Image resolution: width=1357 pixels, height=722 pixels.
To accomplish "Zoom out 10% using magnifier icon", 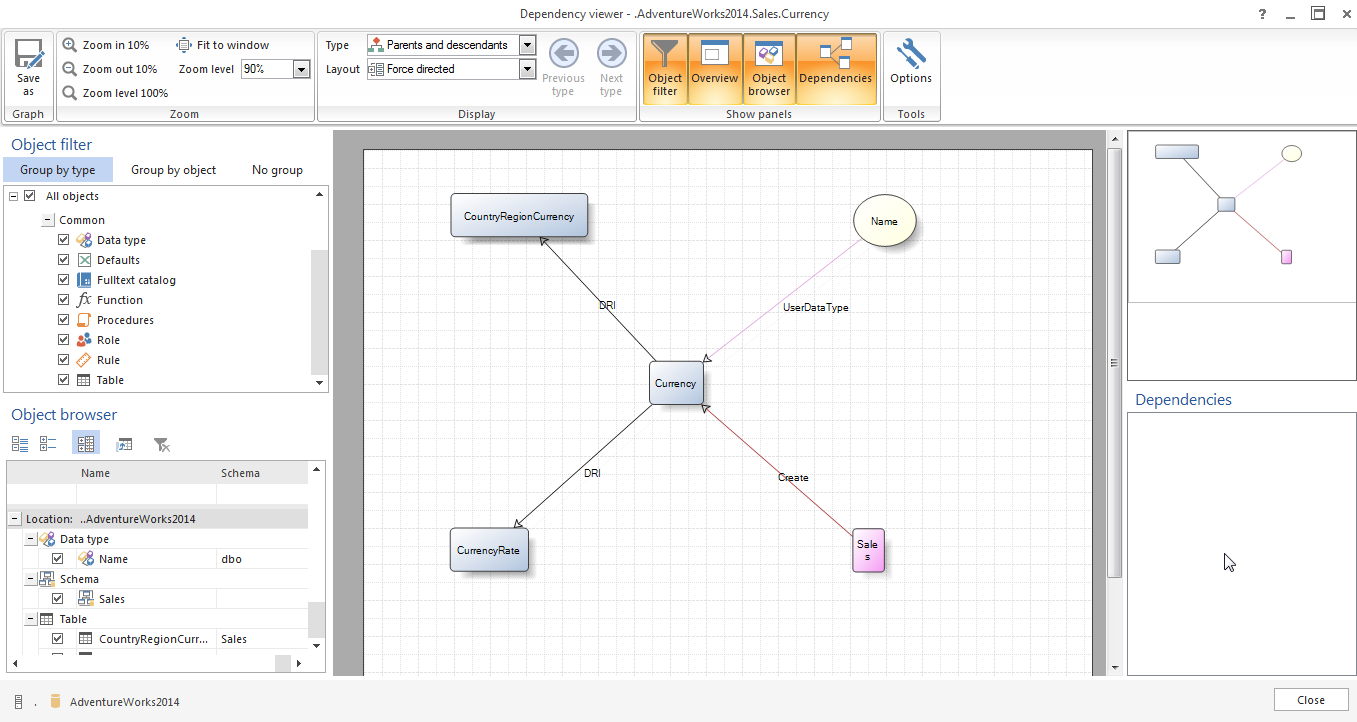I will (x=70, y=69).
